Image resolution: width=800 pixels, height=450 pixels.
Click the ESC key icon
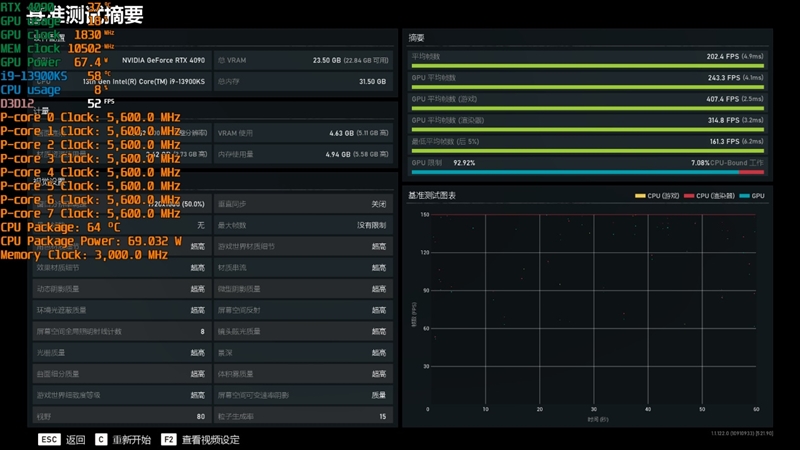pos(49,439)
